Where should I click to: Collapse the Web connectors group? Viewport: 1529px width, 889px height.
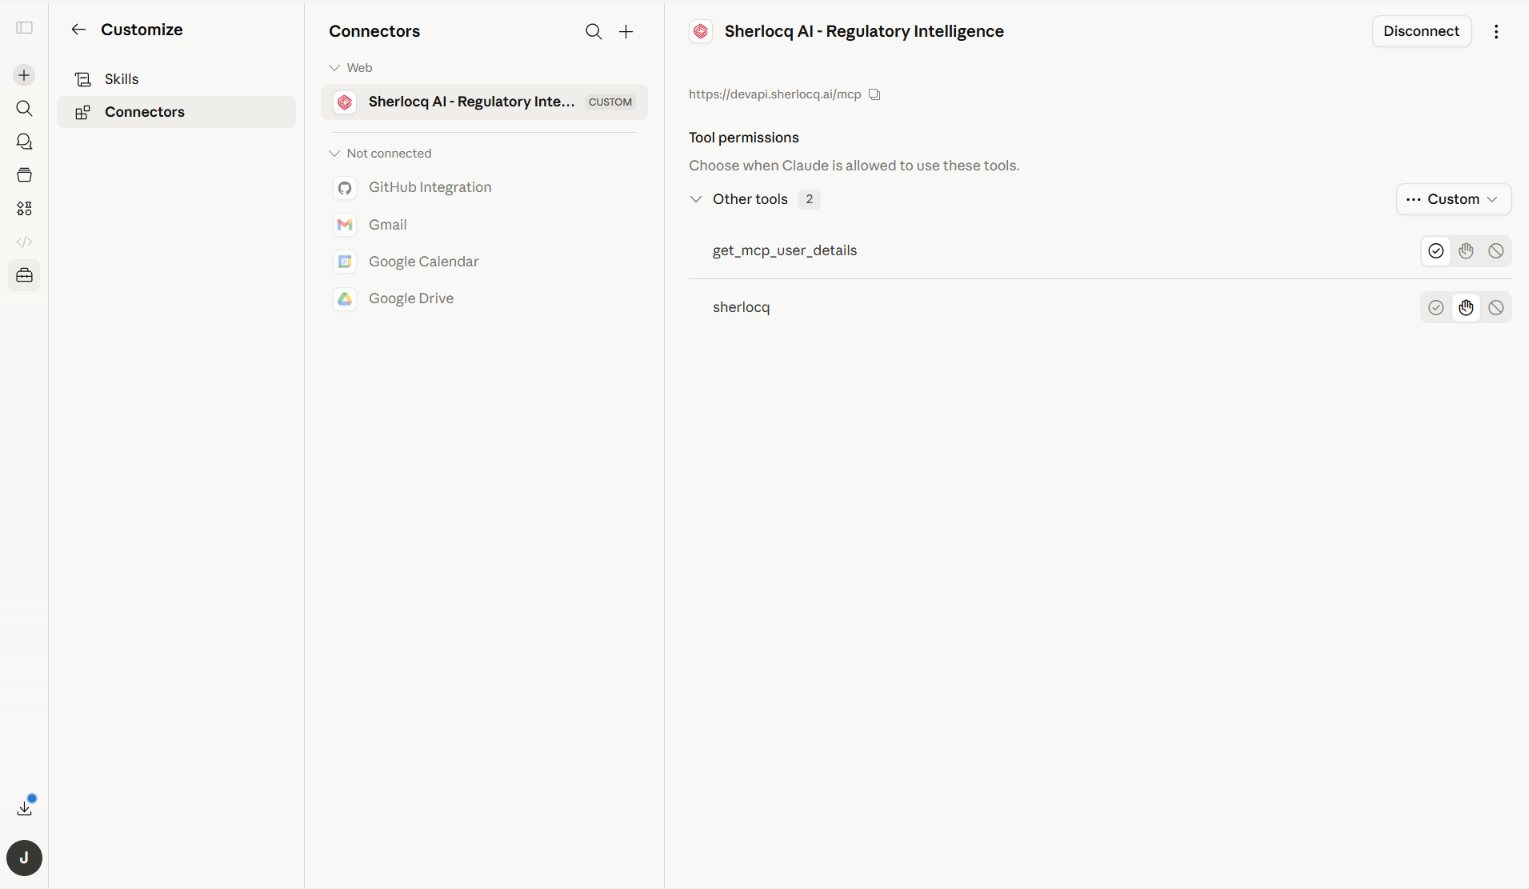(x=351, y=68)
